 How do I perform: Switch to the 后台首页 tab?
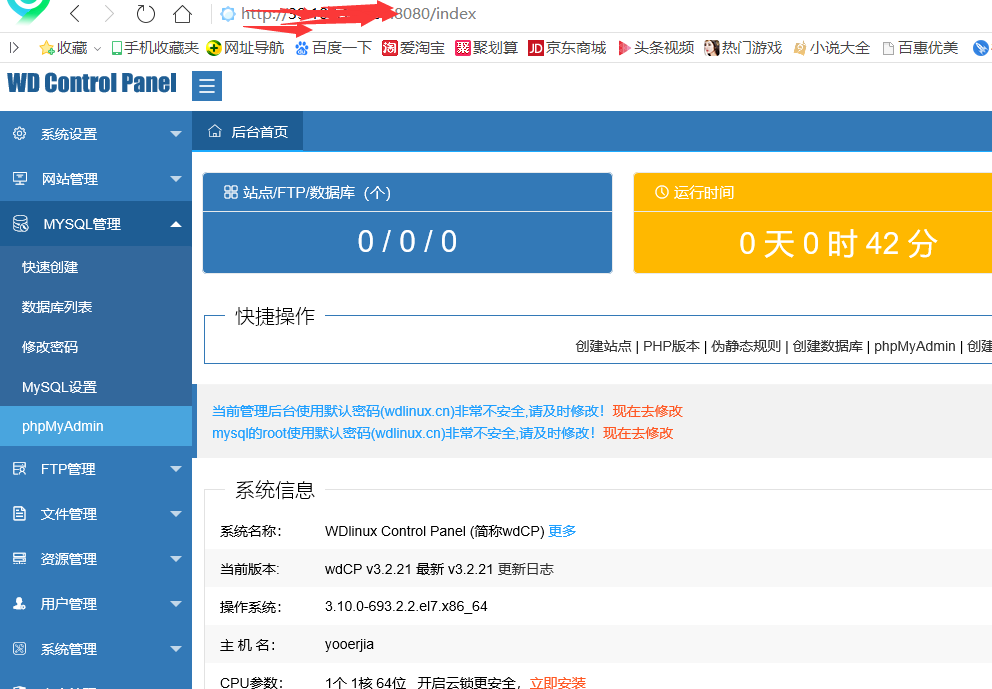click(x=248, y=132)
